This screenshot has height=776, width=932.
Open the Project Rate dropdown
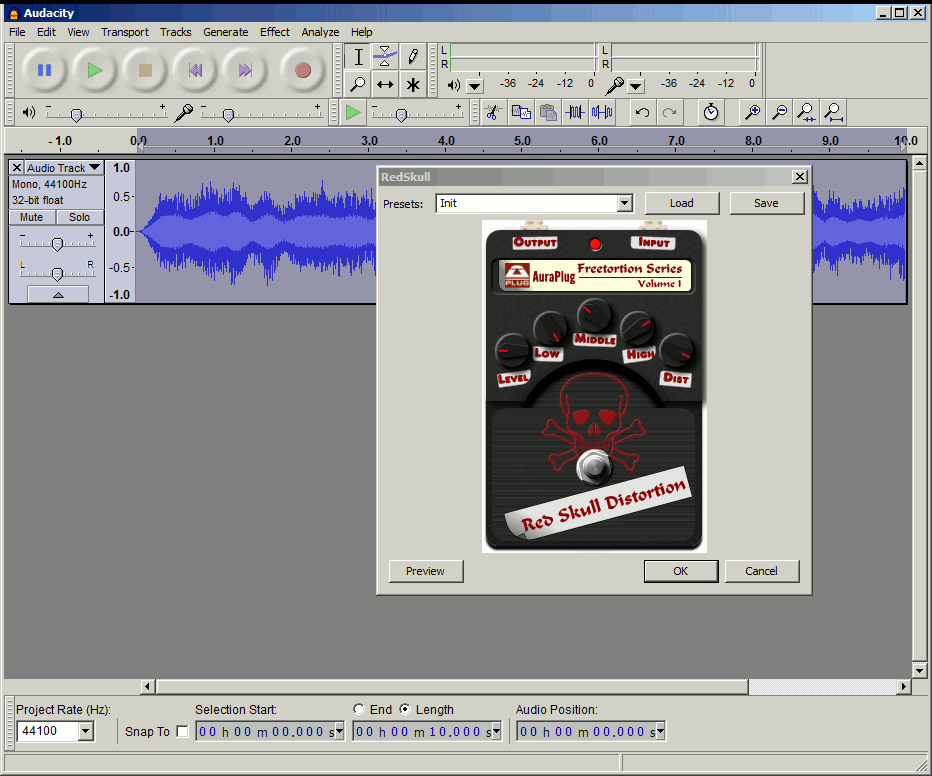click(x=86, y=731)
